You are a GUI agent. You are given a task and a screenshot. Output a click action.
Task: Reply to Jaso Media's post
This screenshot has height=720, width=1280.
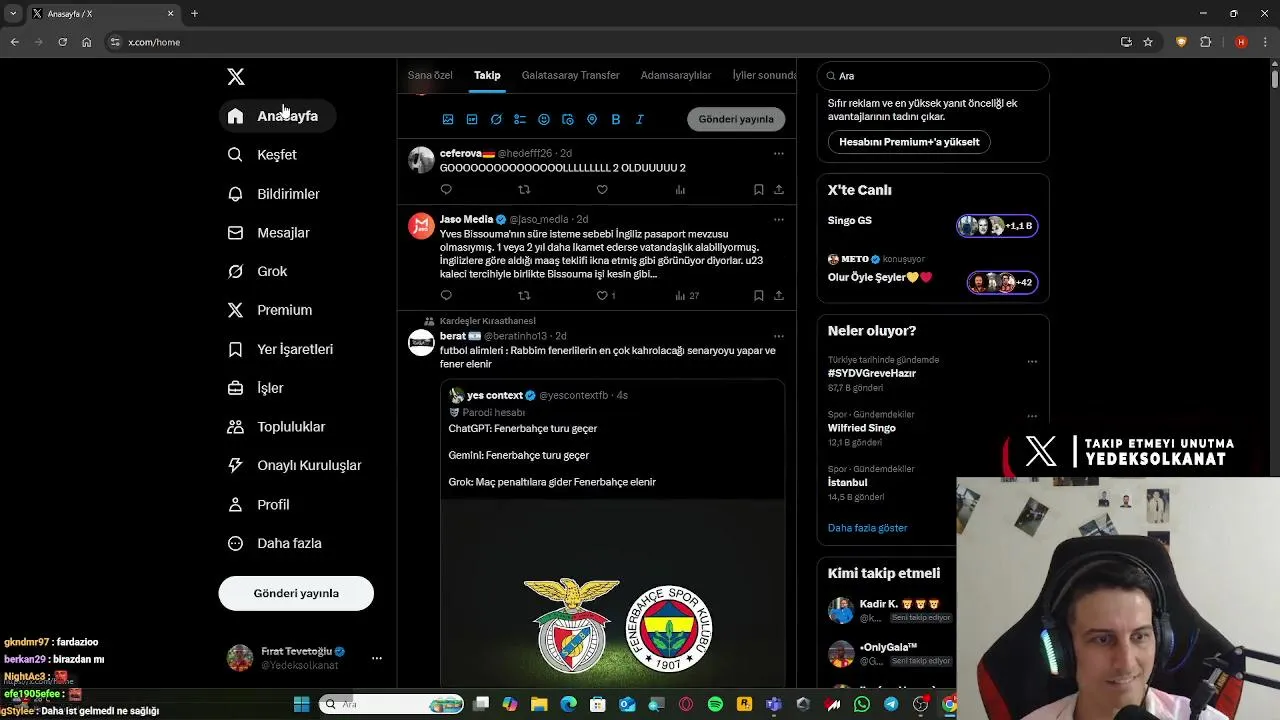(x=446, y=295)
